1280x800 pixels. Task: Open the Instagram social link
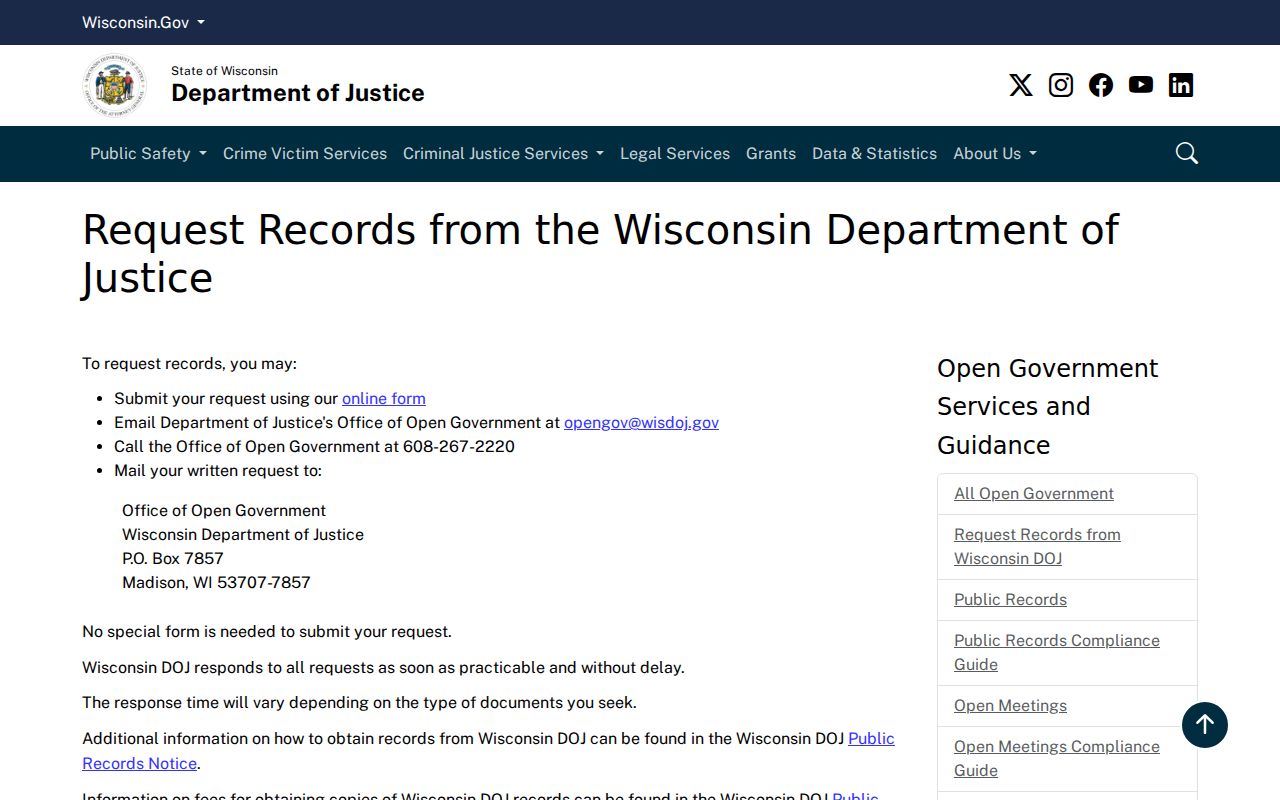[x=1061, y=85]
